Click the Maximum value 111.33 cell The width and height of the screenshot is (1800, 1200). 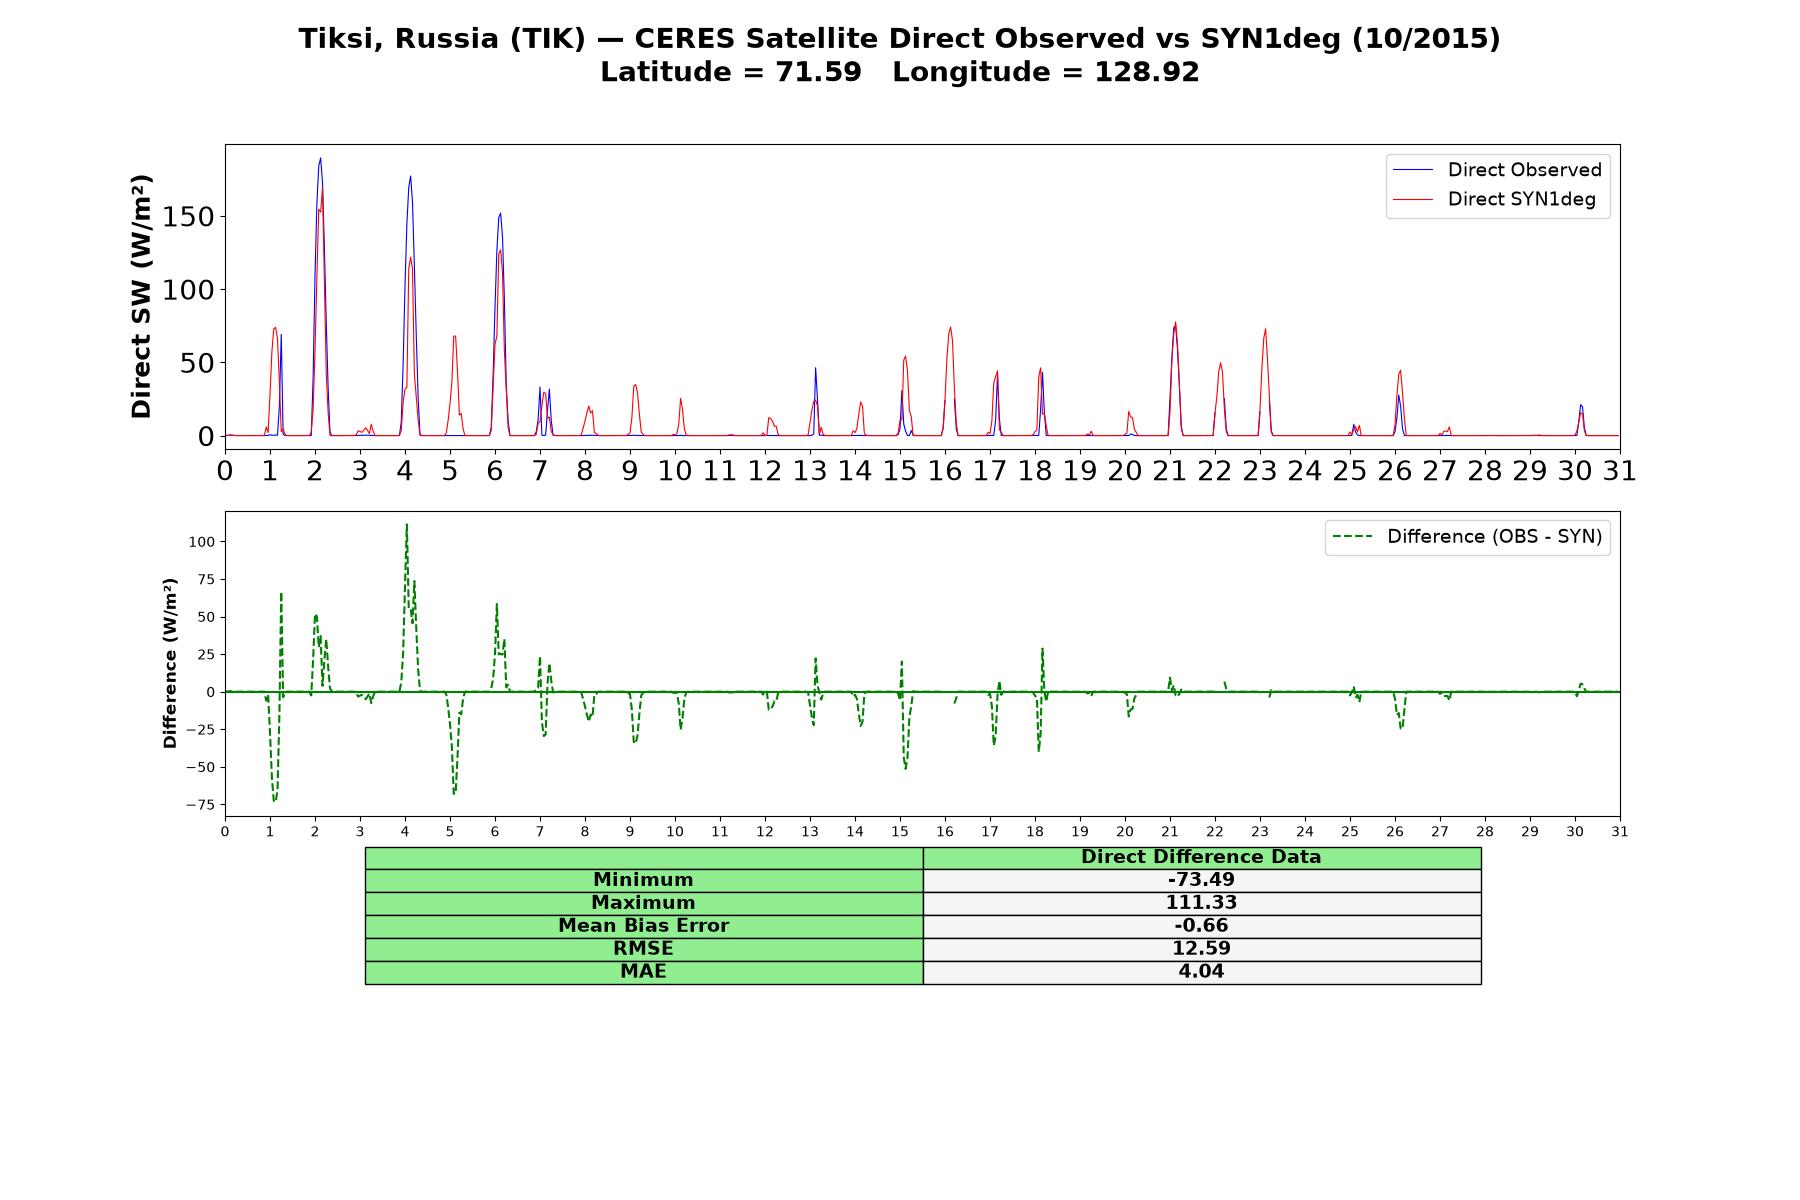[1202, 903]
